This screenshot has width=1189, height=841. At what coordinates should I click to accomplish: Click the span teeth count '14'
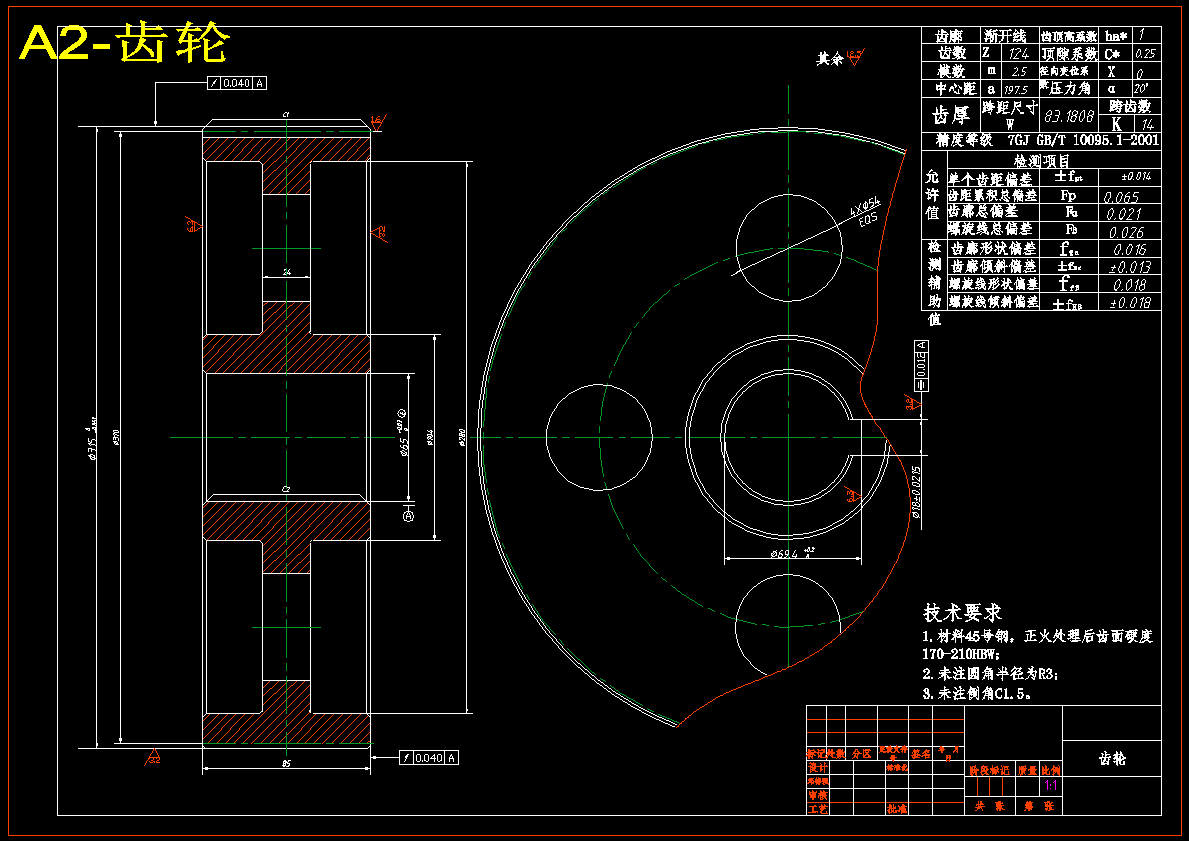pos(1147,124)
